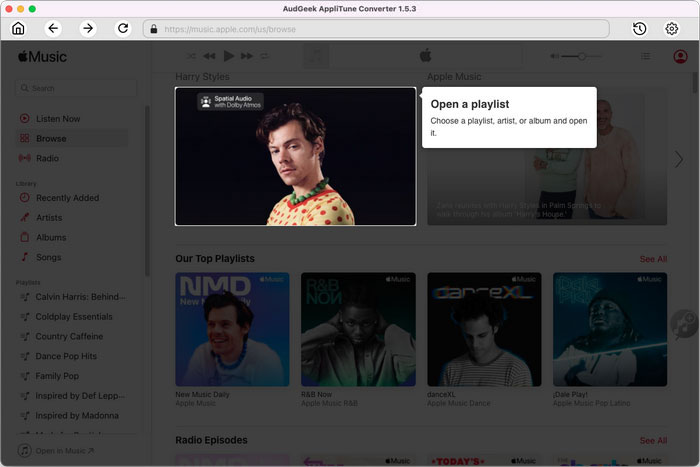Click the floating add-to-convert music button
This screenshot has height=467, width=700.
(x=684, y=323)
